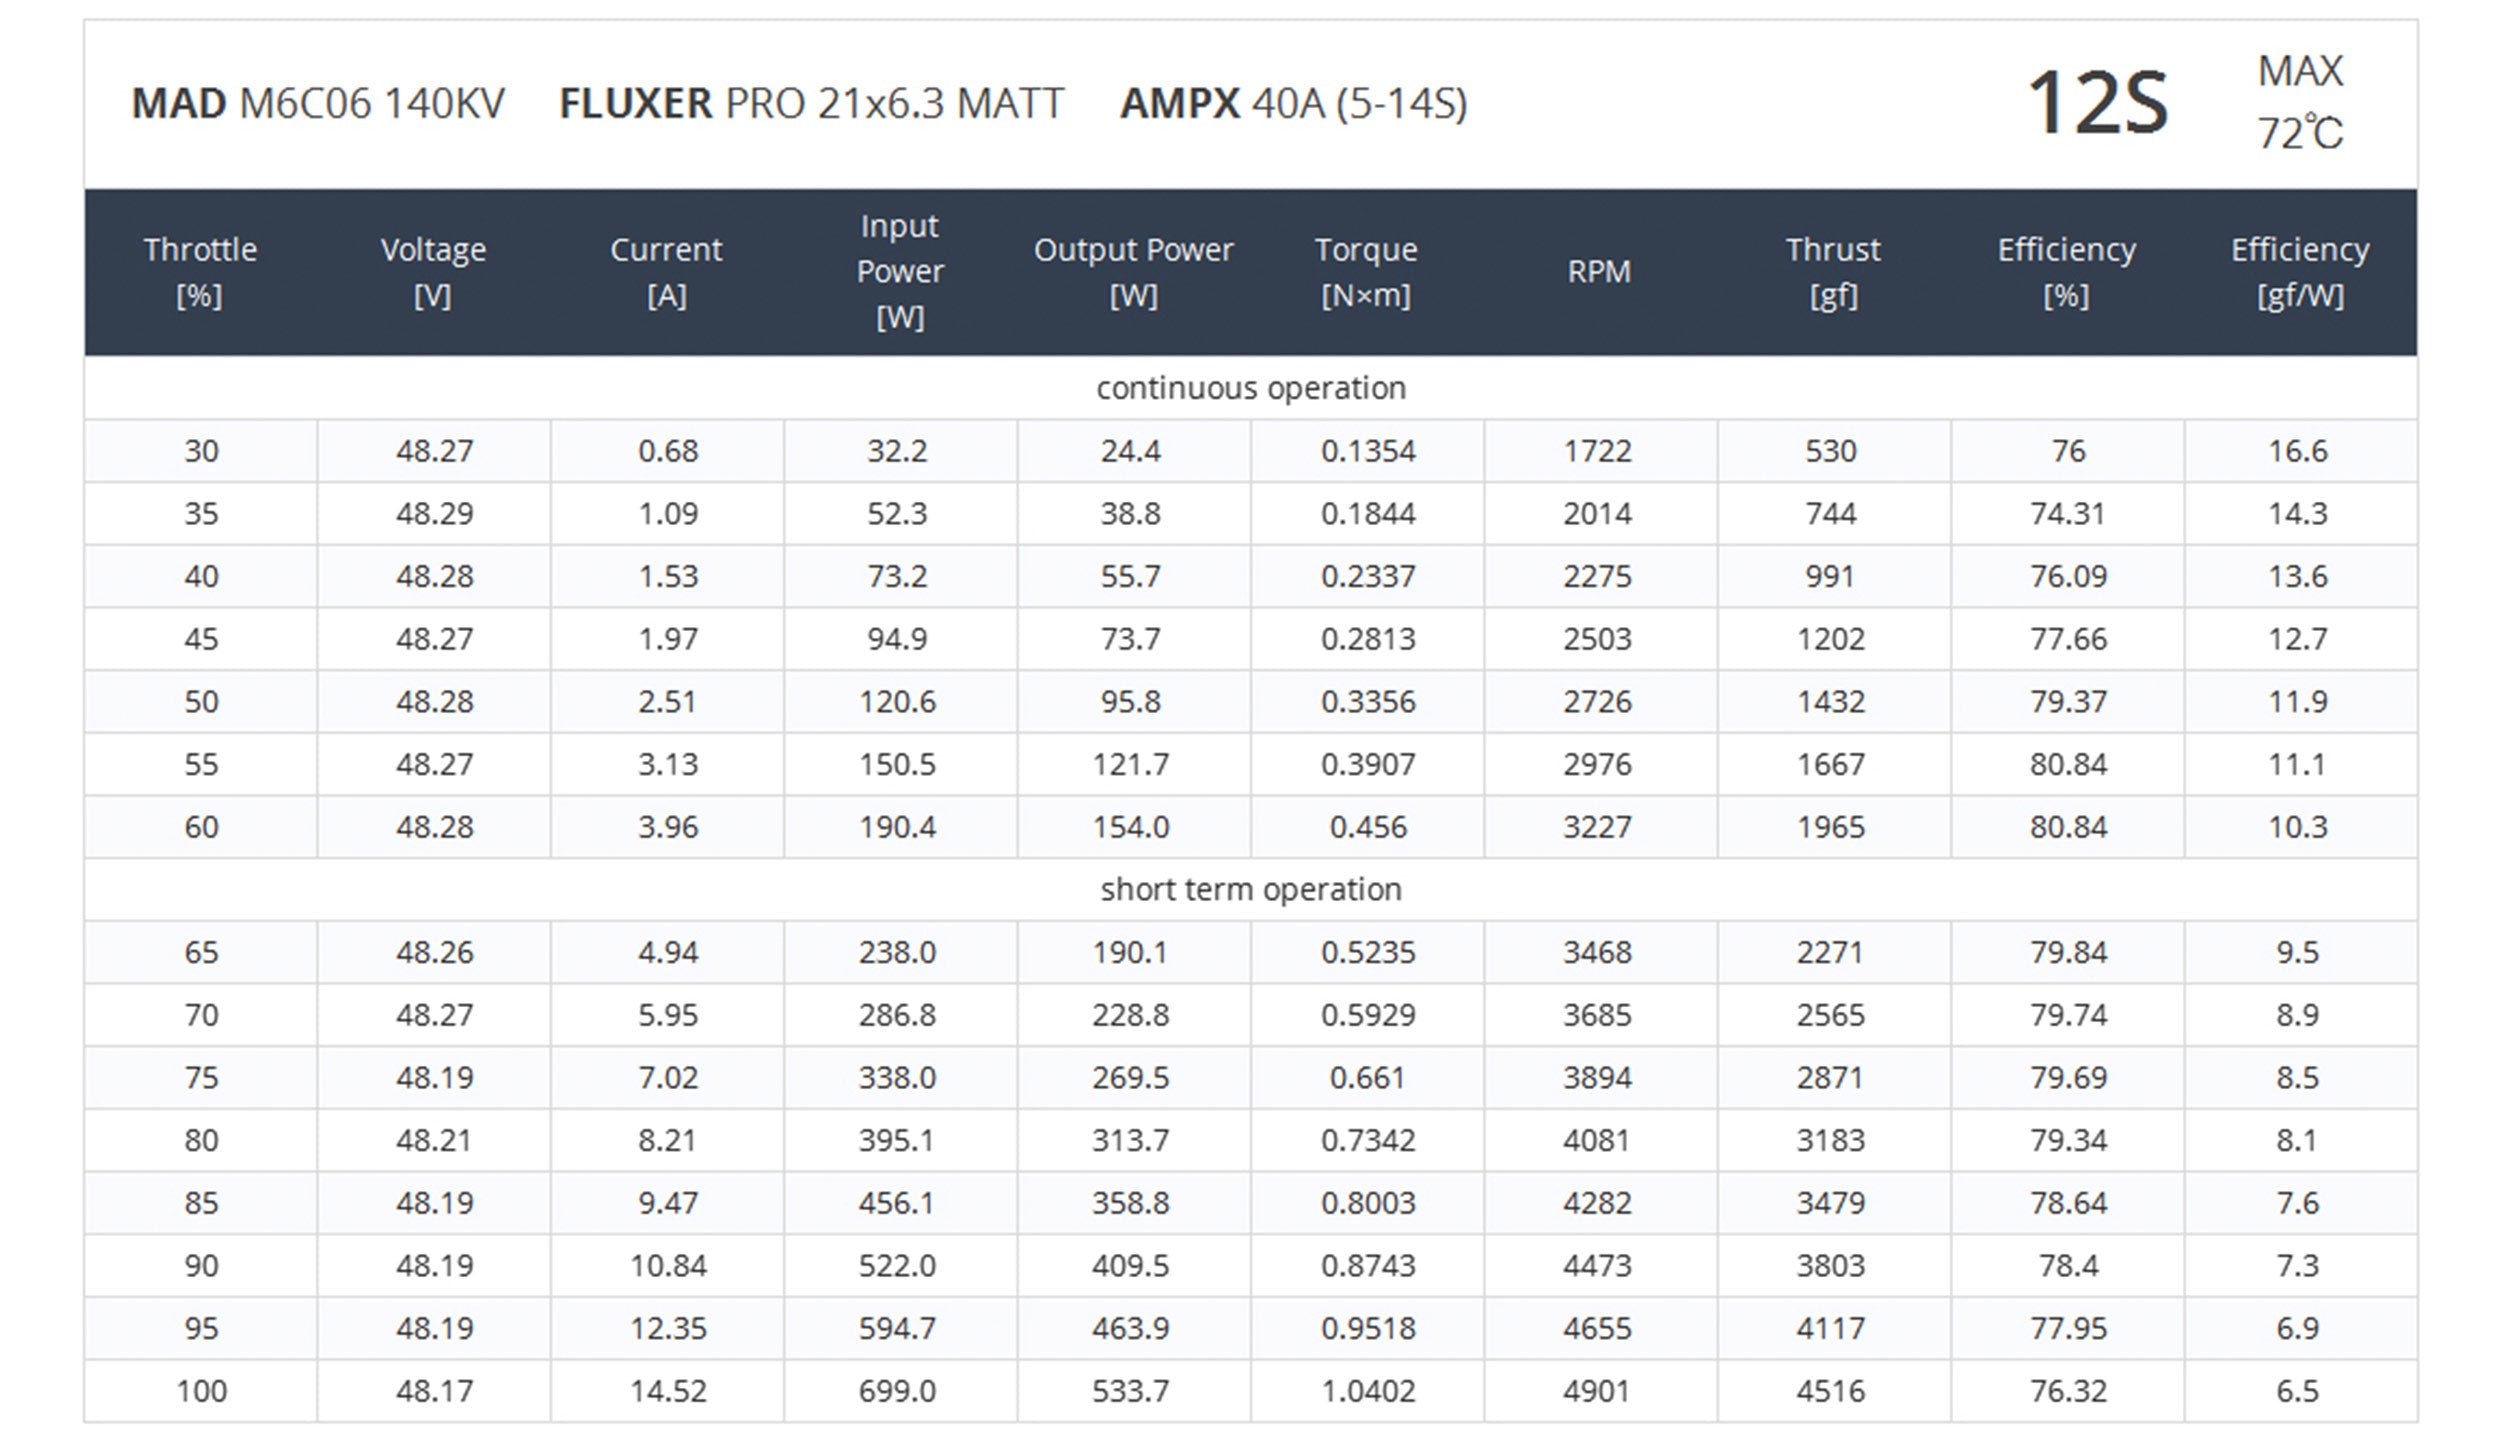Click the 1.0402 torque value cell
The image size is (2500, 1435).
[x=1367, y=1391]
